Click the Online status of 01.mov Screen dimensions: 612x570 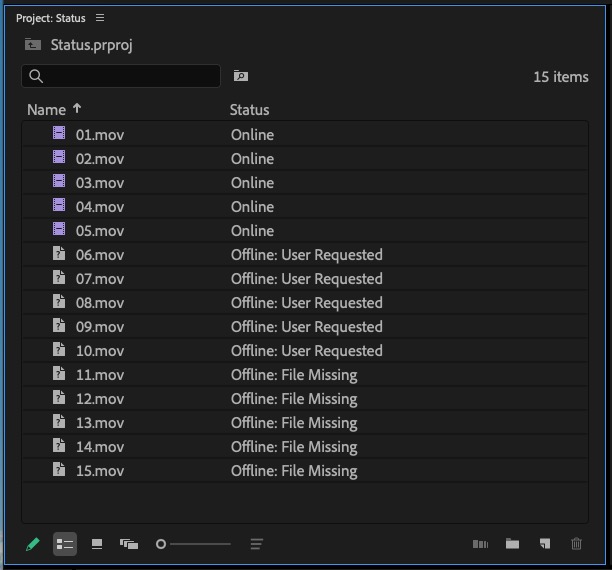tap(252, 135)
